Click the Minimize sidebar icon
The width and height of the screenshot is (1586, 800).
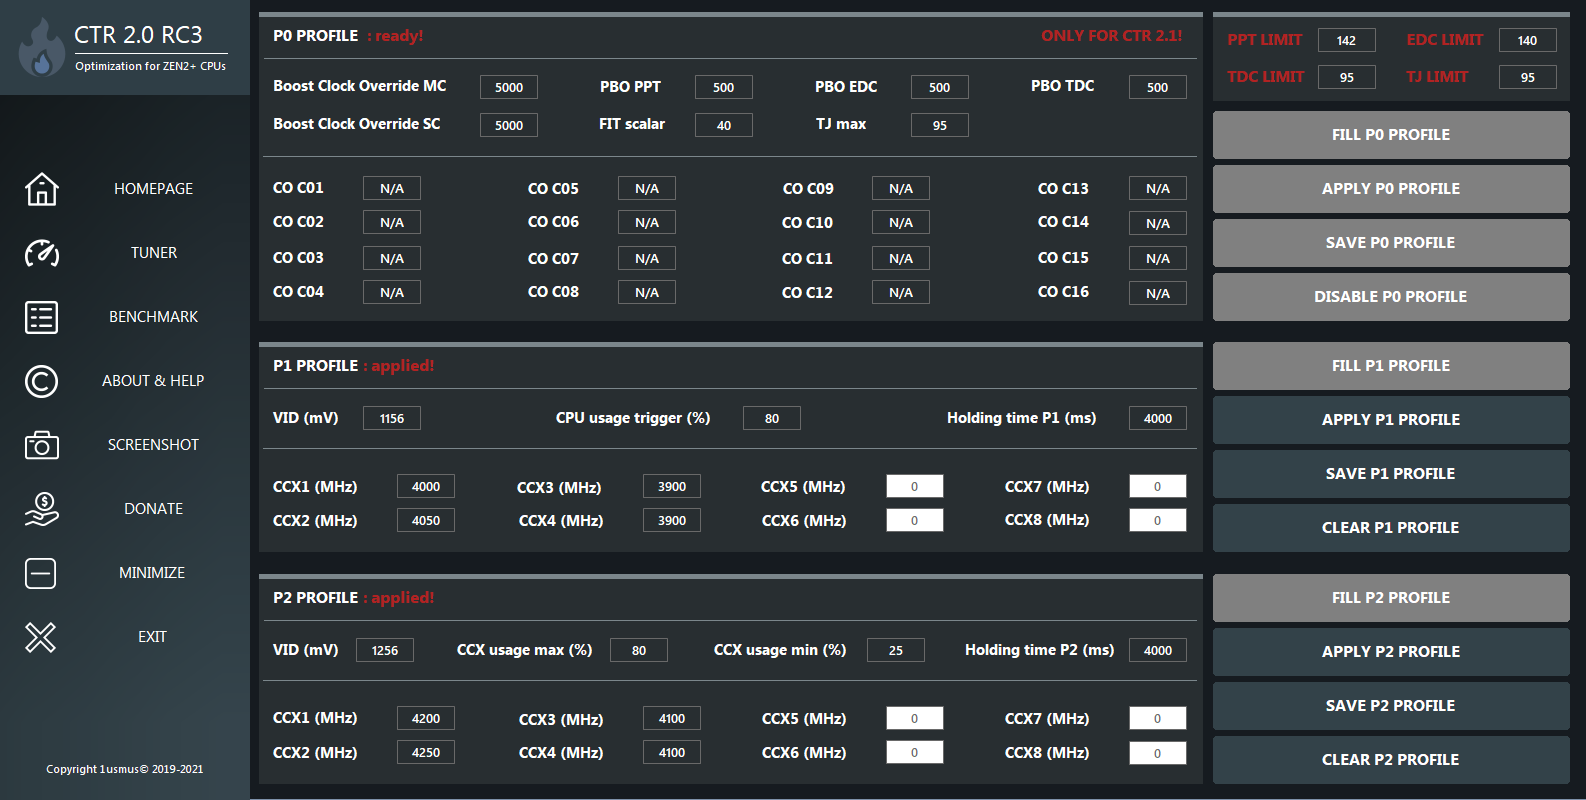[x=41, y=573]
